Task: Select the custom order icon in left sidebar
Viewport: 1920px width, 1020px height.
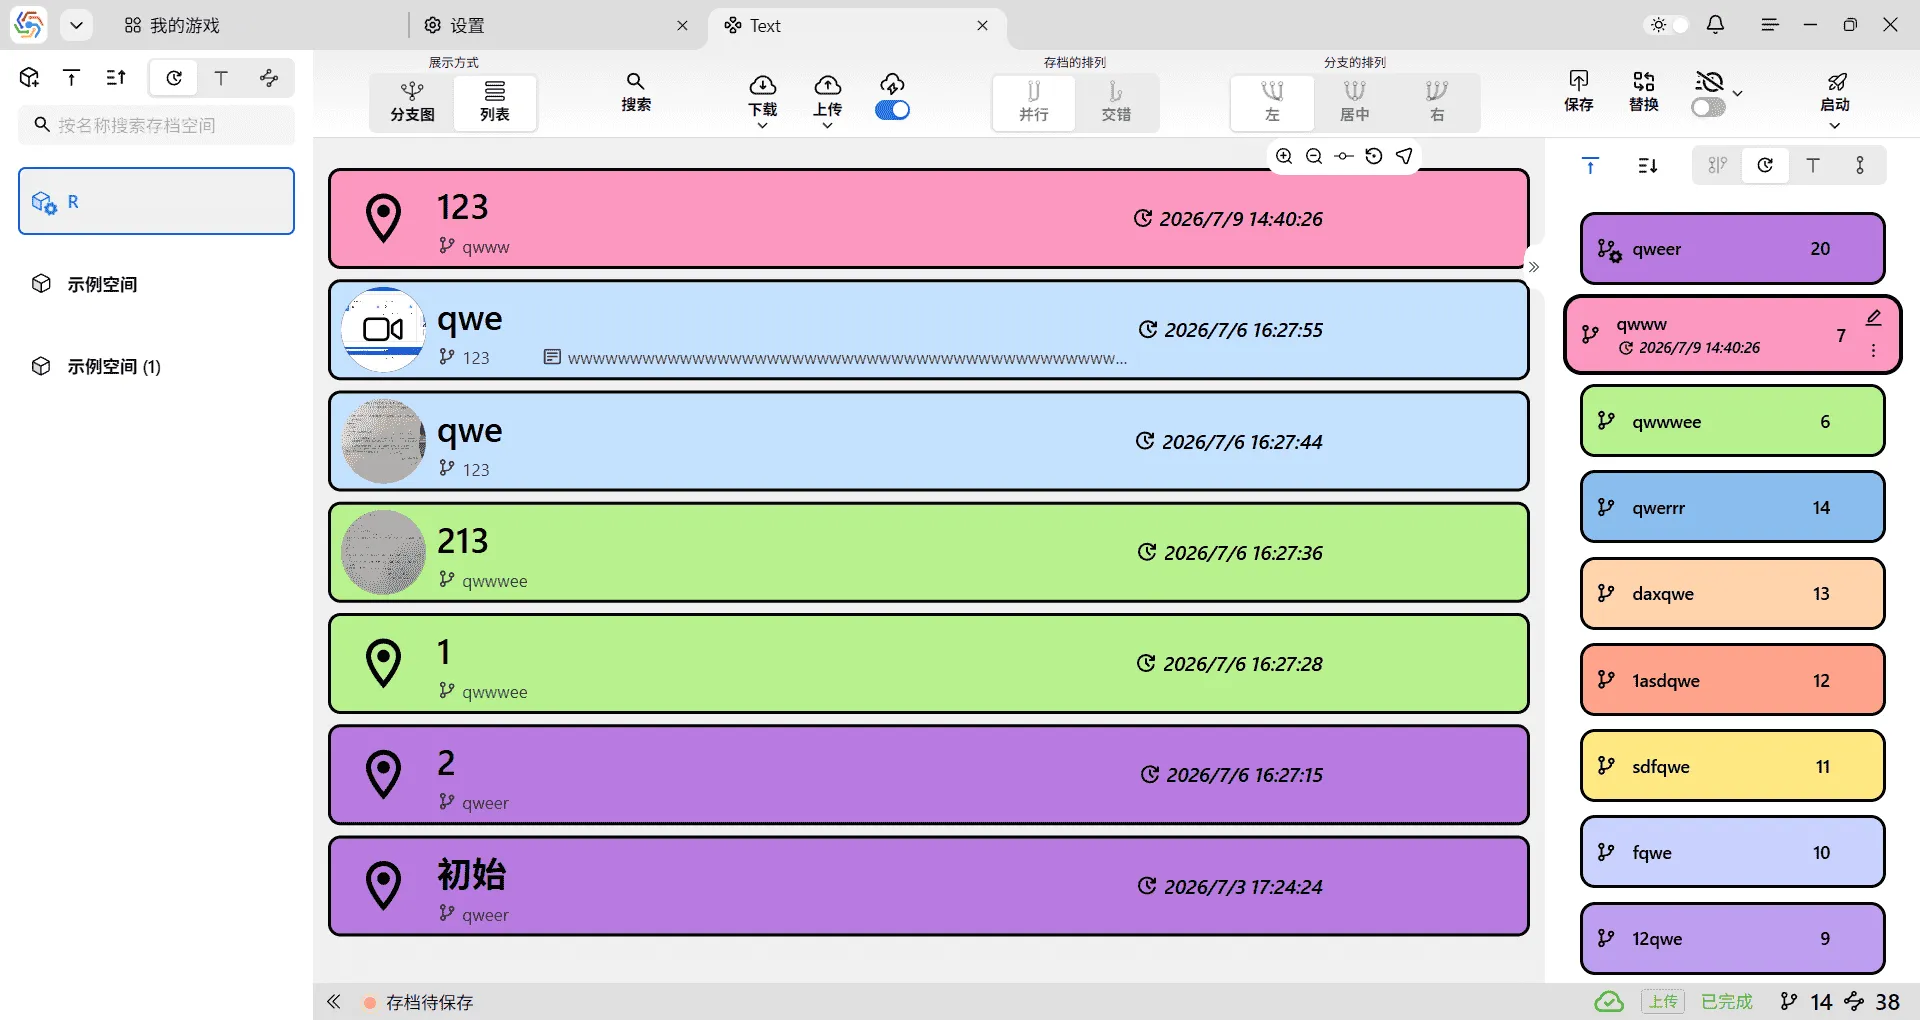Action: pyautogui.click(x=268, y=78)
